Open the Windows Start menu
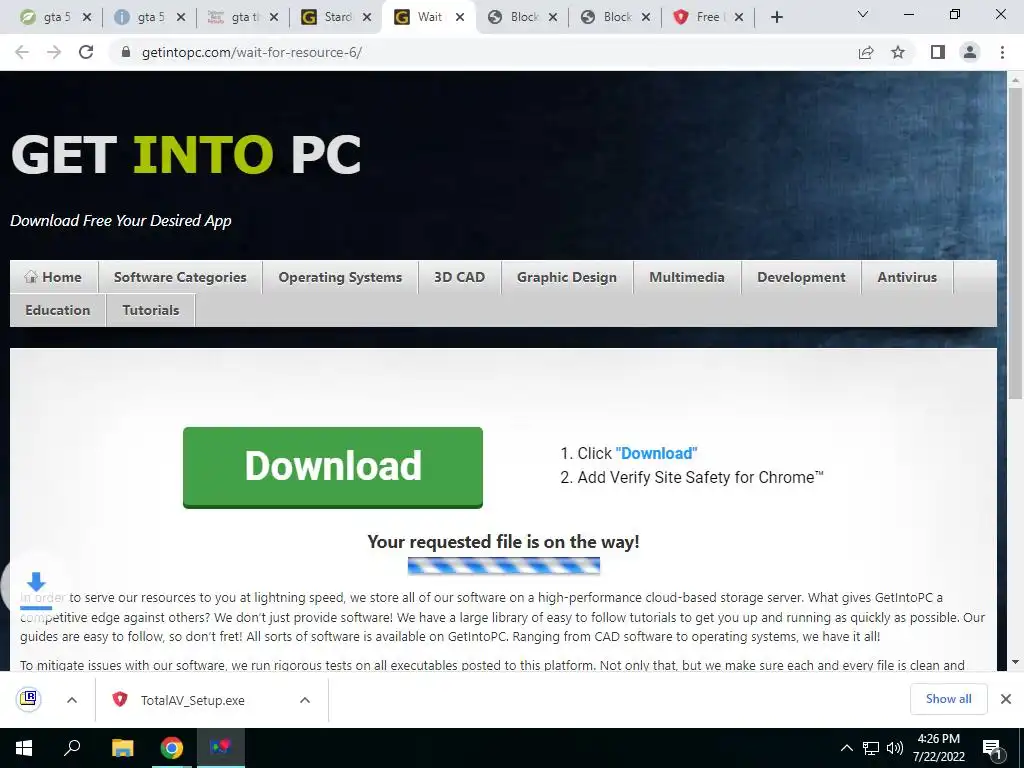The width and height of the screenshot is (1024, 768). (x=24, y=748)
